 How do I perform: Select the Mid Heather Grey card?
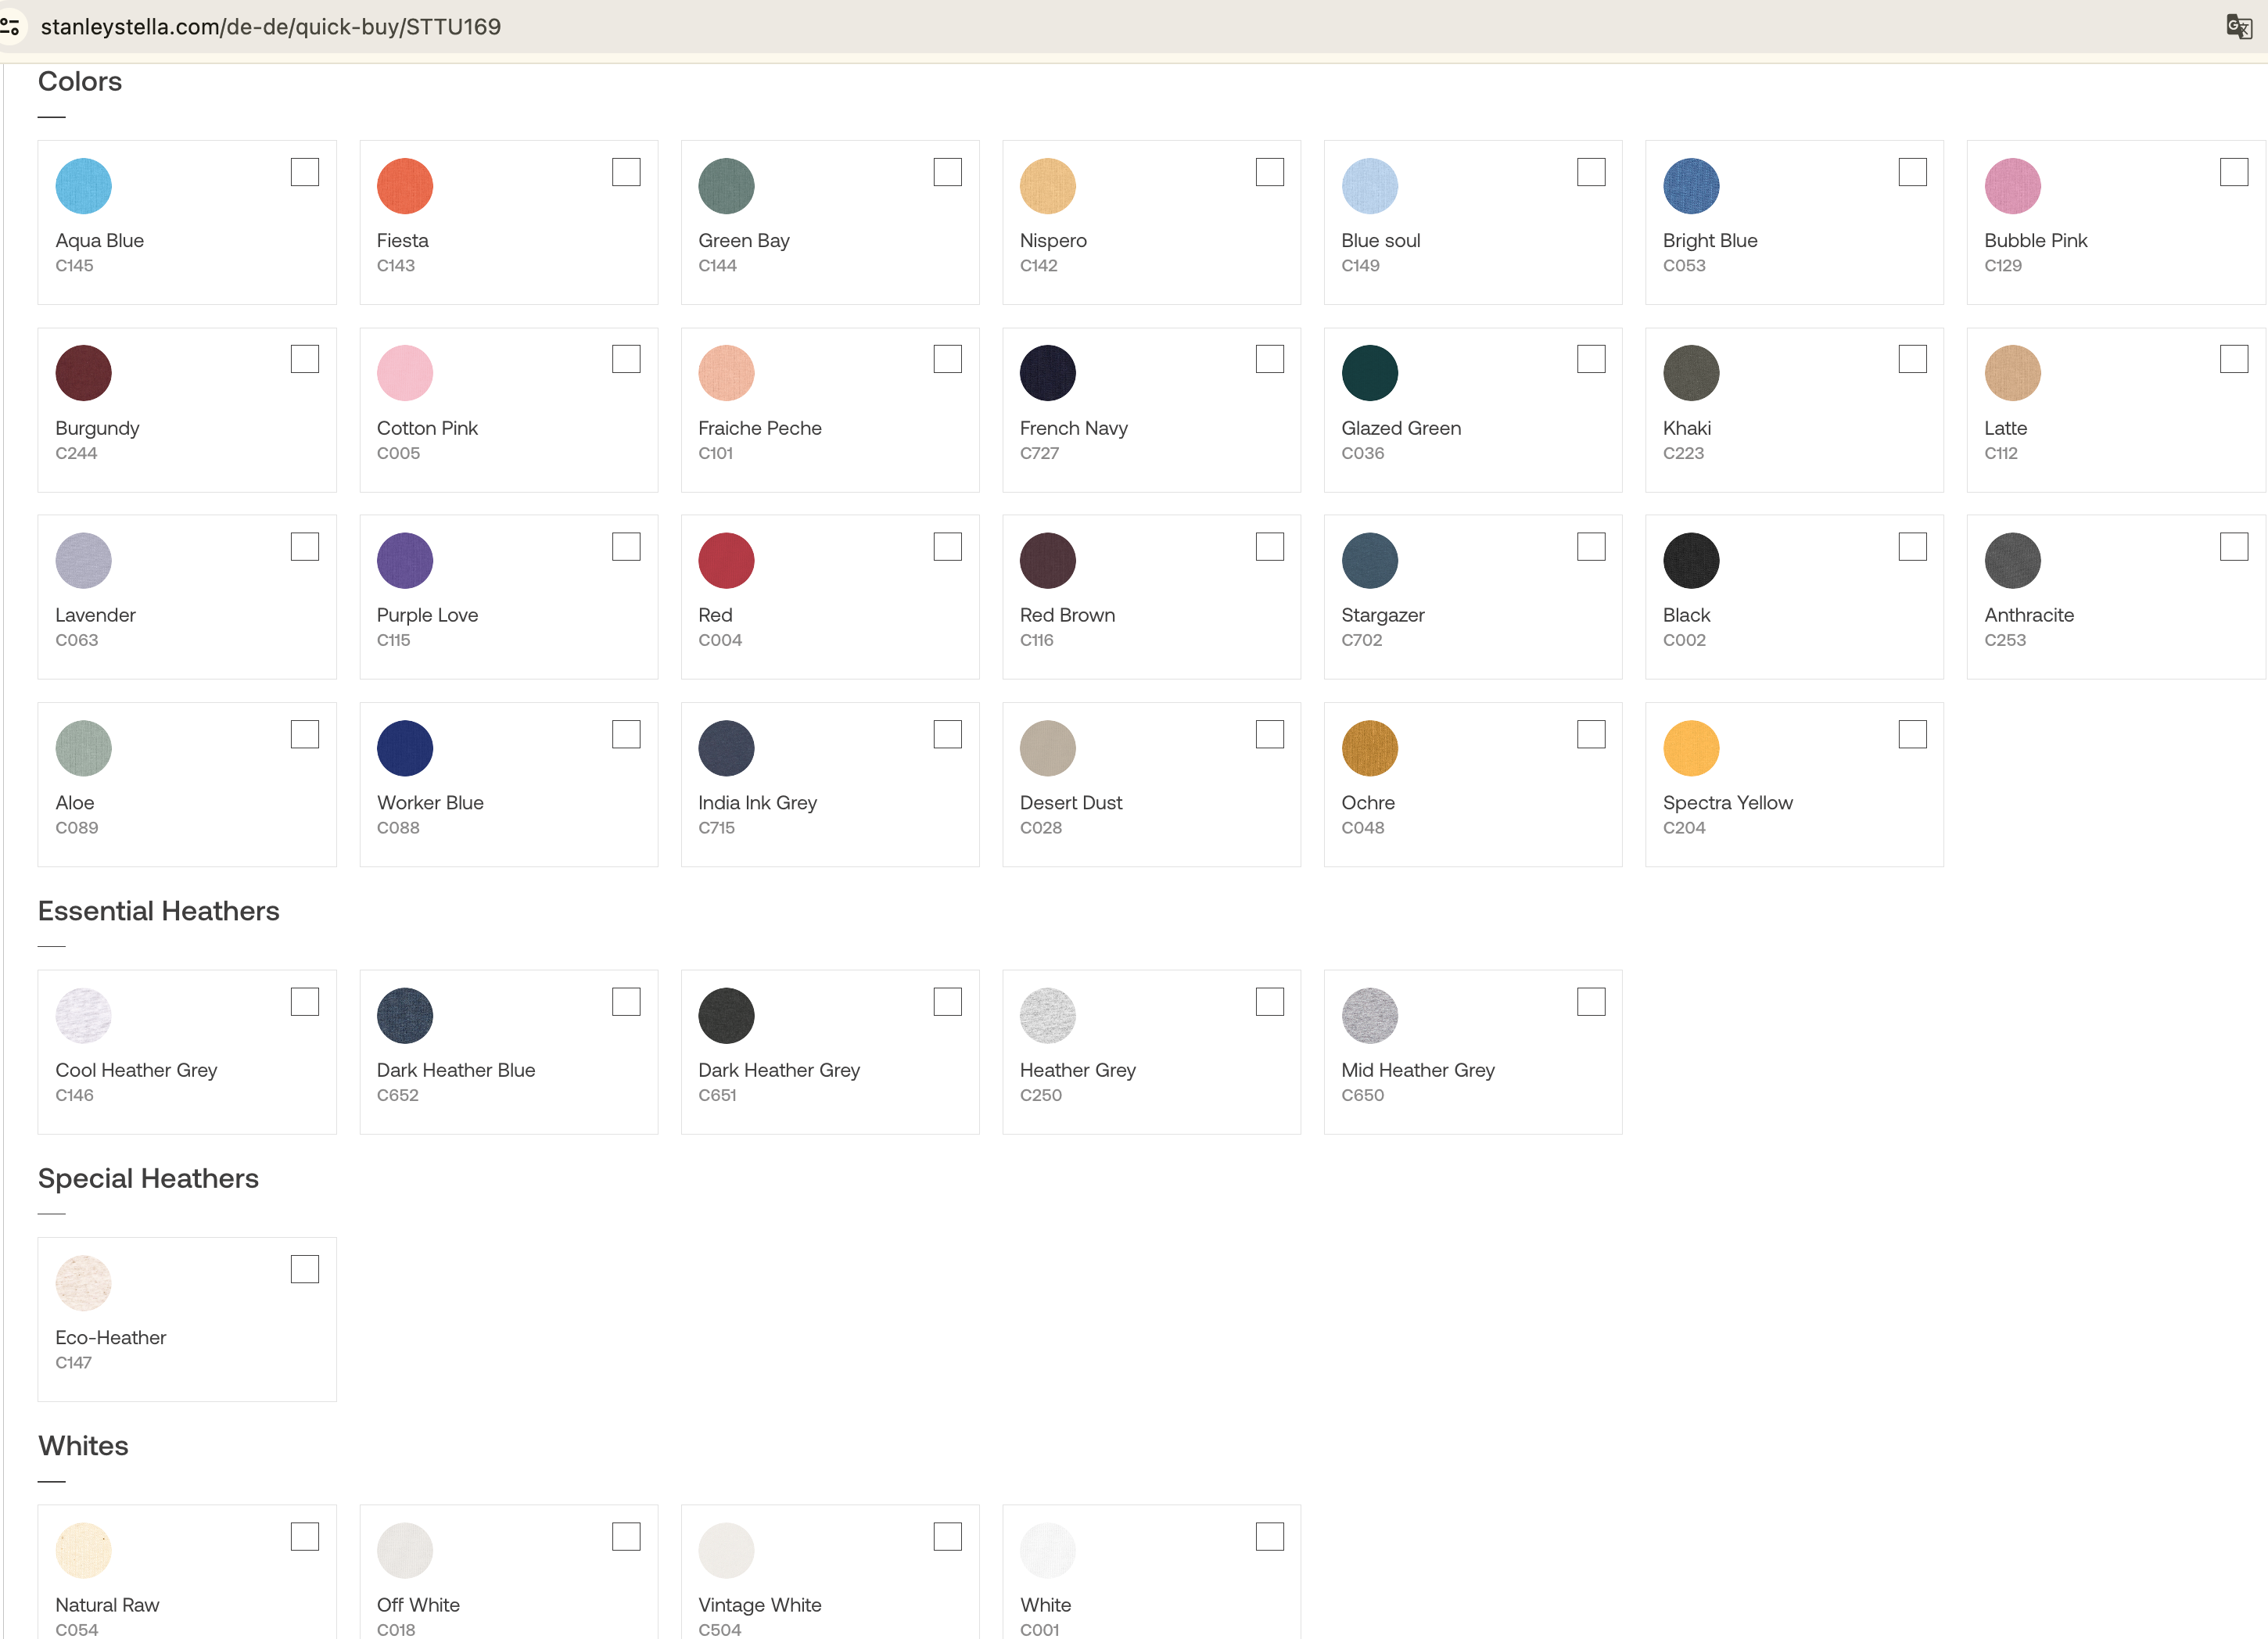click(x=1472, y=1052)
